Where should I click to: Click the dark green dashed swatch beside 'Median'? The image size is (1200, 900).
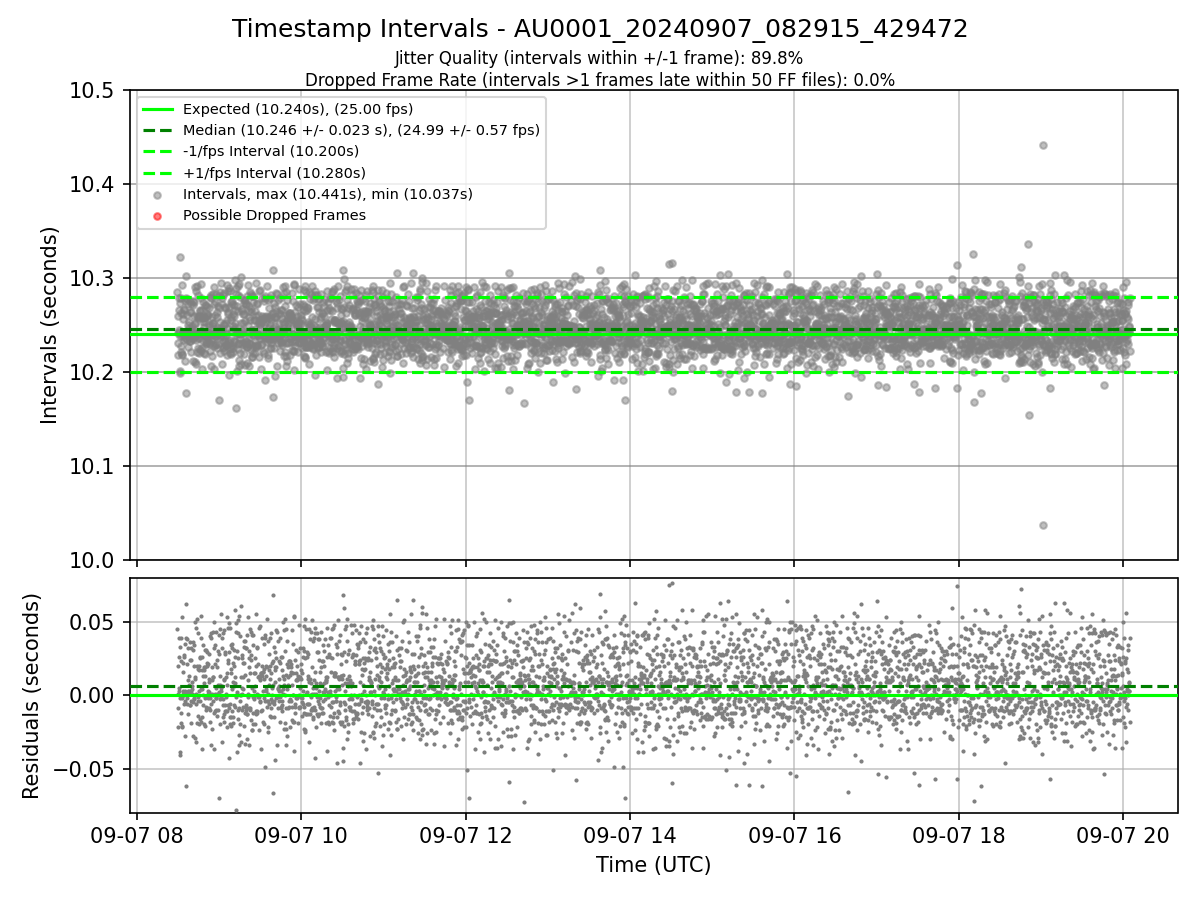[x=159, y=130]
